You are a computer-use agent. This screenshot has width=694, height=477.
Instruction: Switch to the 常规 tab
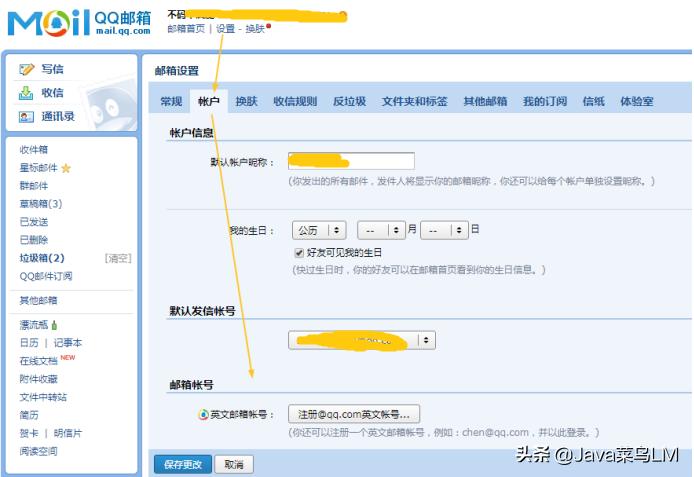click(x=171, y=101)
